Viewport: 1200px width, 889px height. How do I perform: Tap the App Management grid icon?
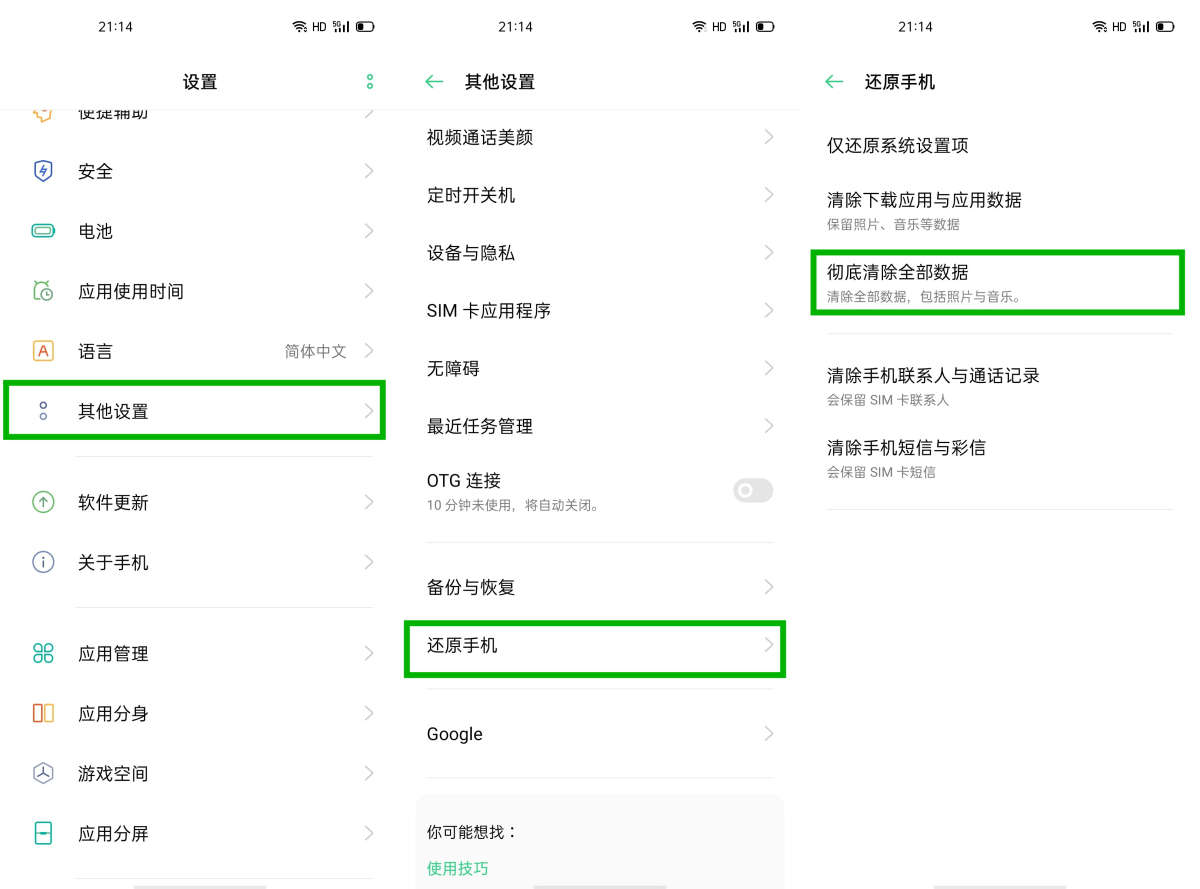pyautogui.click(x=43, y=653)
